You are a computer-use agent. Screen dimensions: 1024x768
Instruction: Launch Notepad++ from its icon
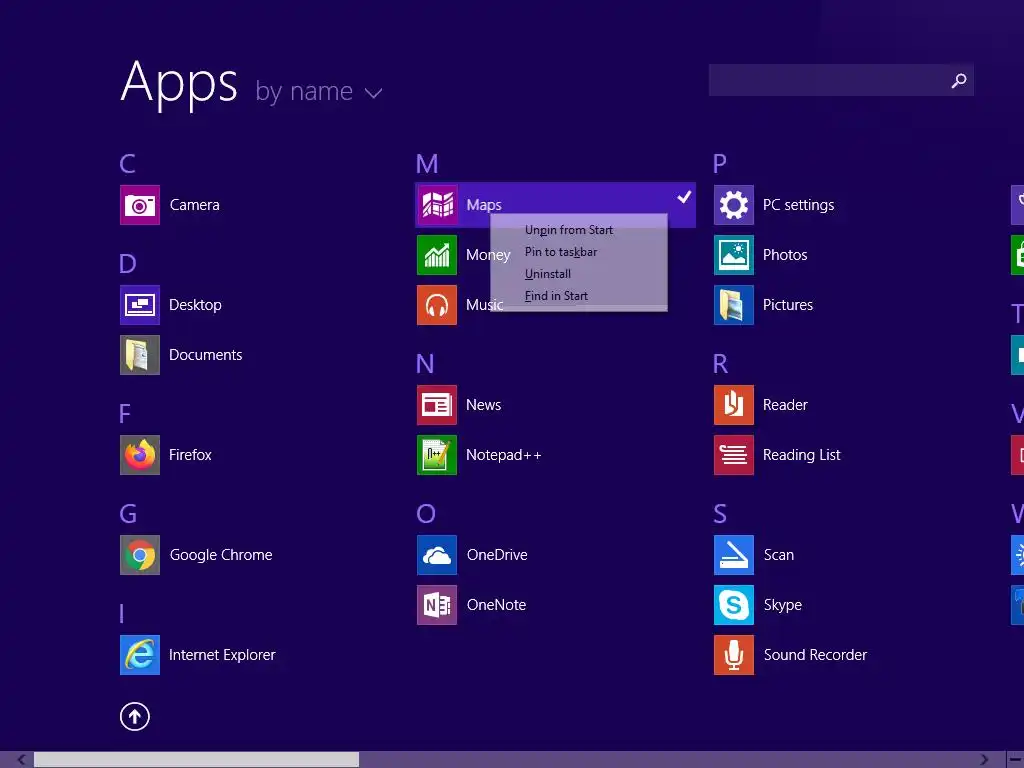[437, 455]
